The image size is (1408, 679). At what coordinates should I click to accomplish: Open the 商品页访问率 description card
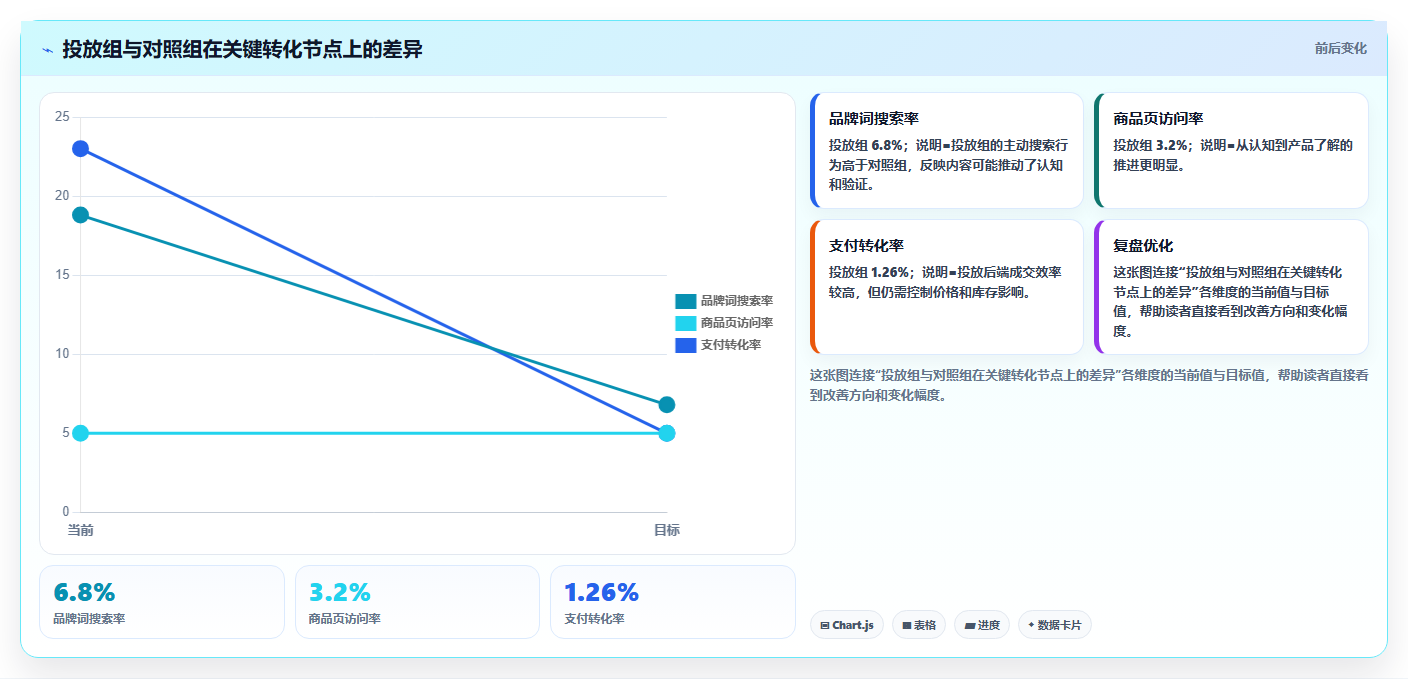click(1231, 150)
